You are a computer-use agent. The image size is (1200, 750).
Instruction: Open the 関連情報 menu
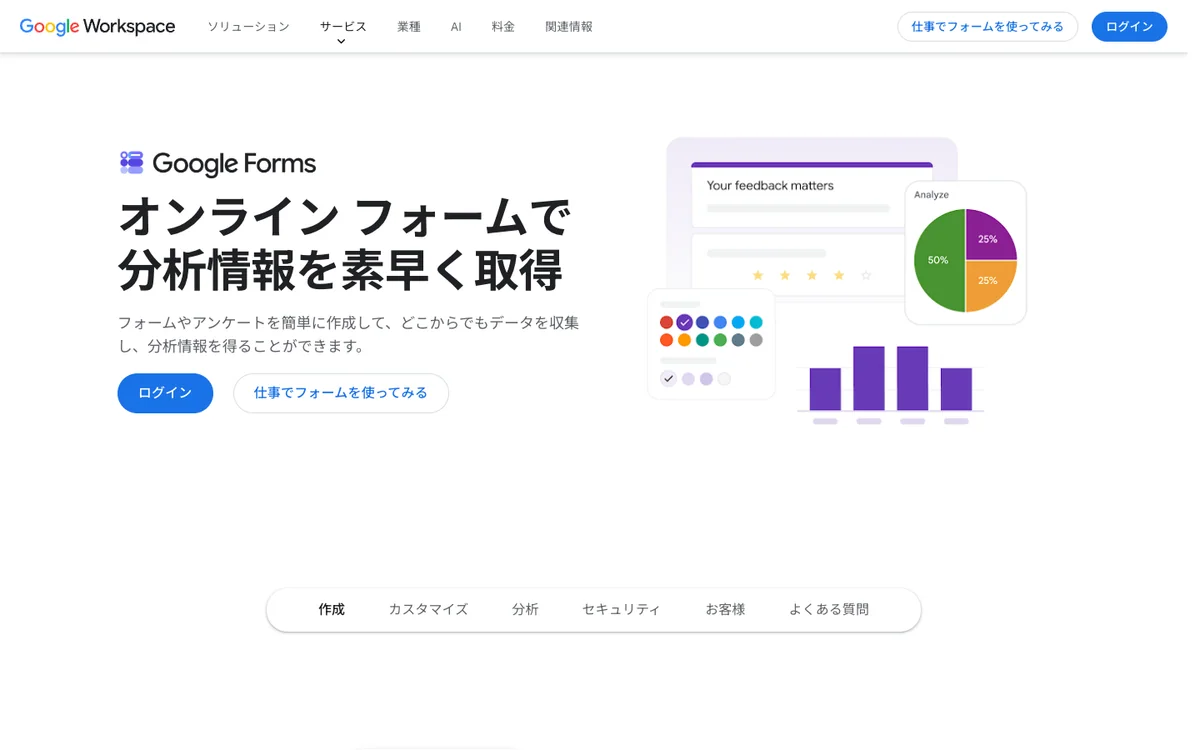tap(569, 27)
